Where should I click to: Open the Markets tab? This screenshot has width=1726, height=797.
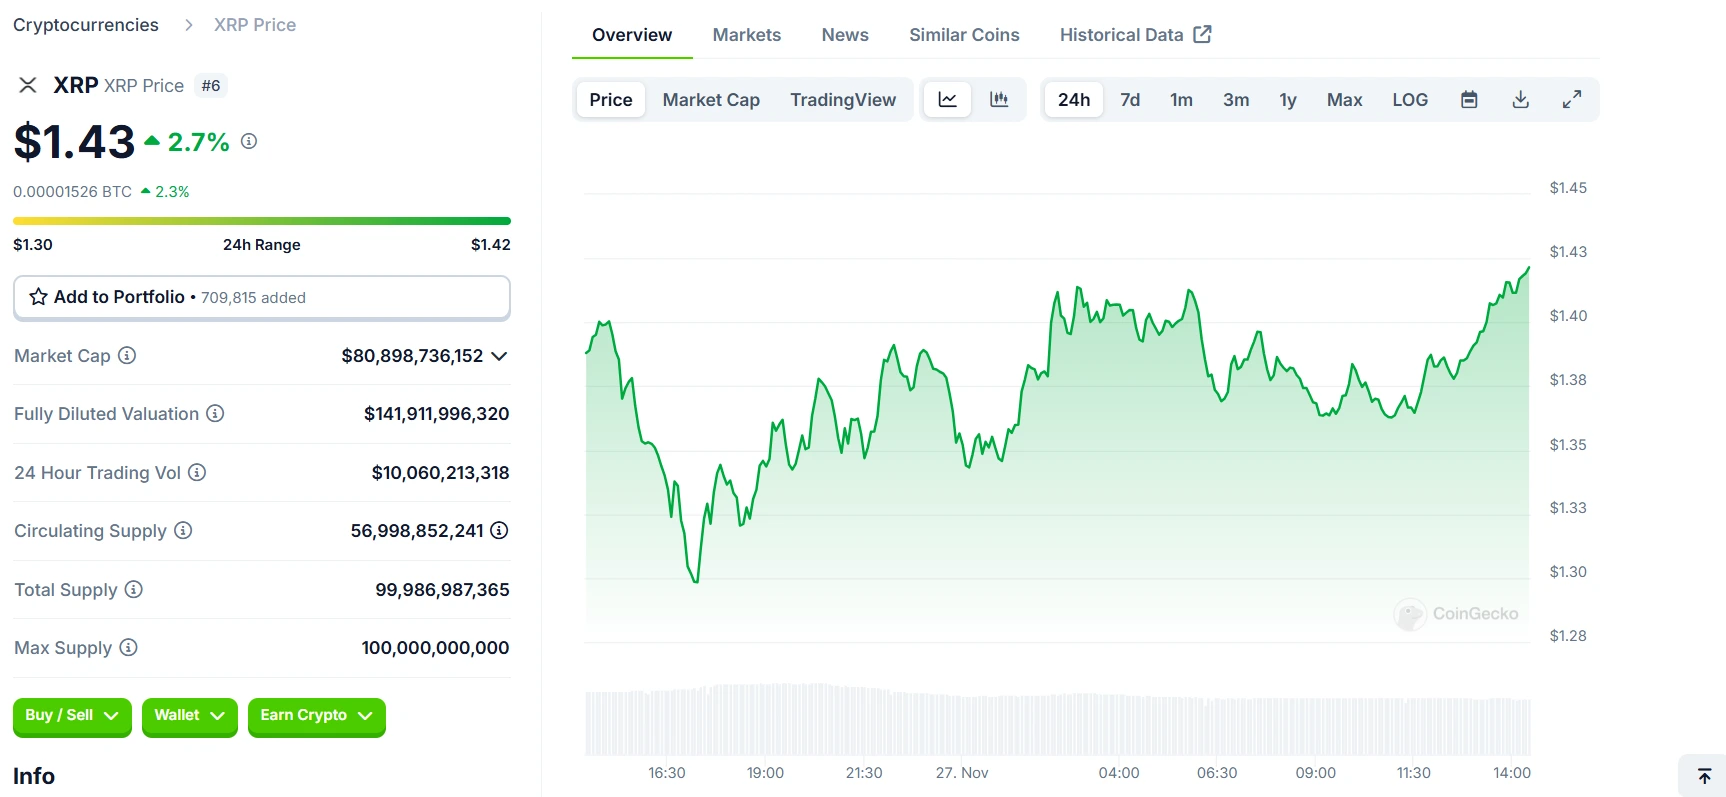747,35
